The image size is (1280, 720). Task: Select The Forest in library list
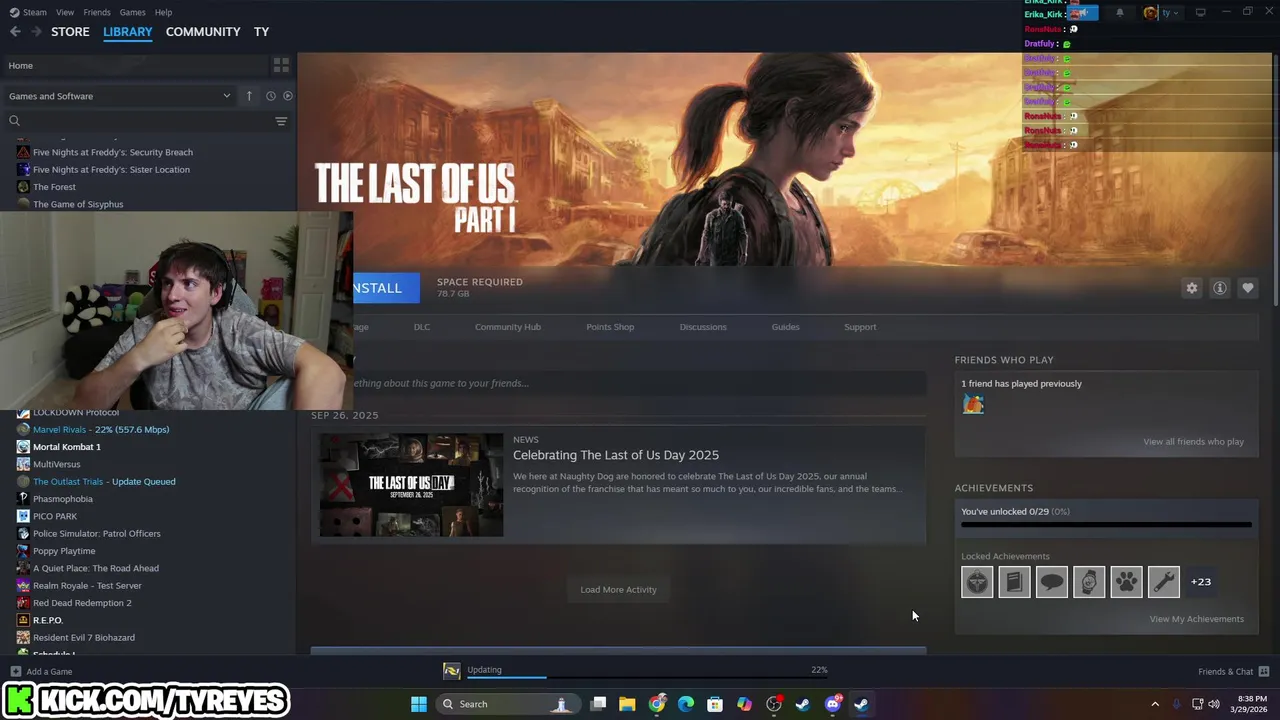[x=54, y=187]
